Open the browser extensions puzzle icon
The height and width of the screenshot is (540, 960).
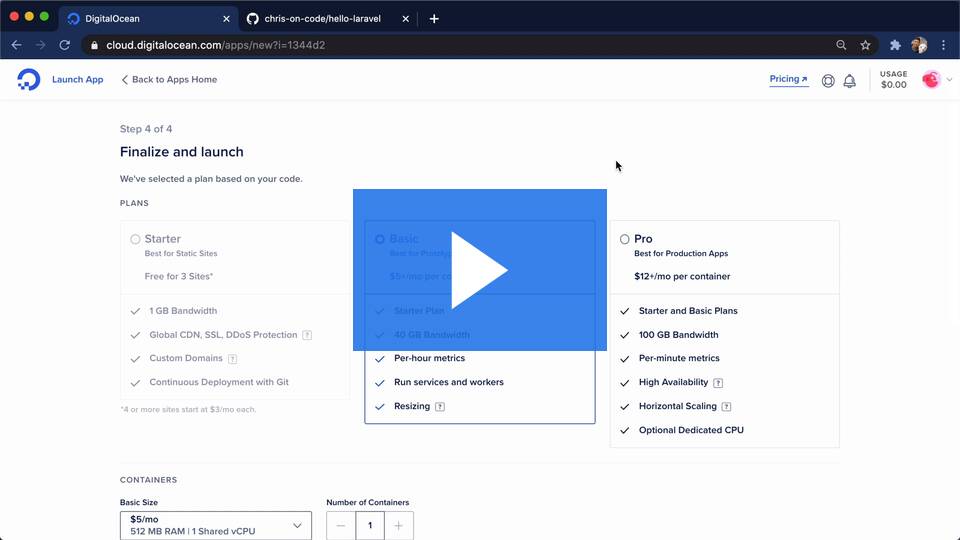[895, 45]
